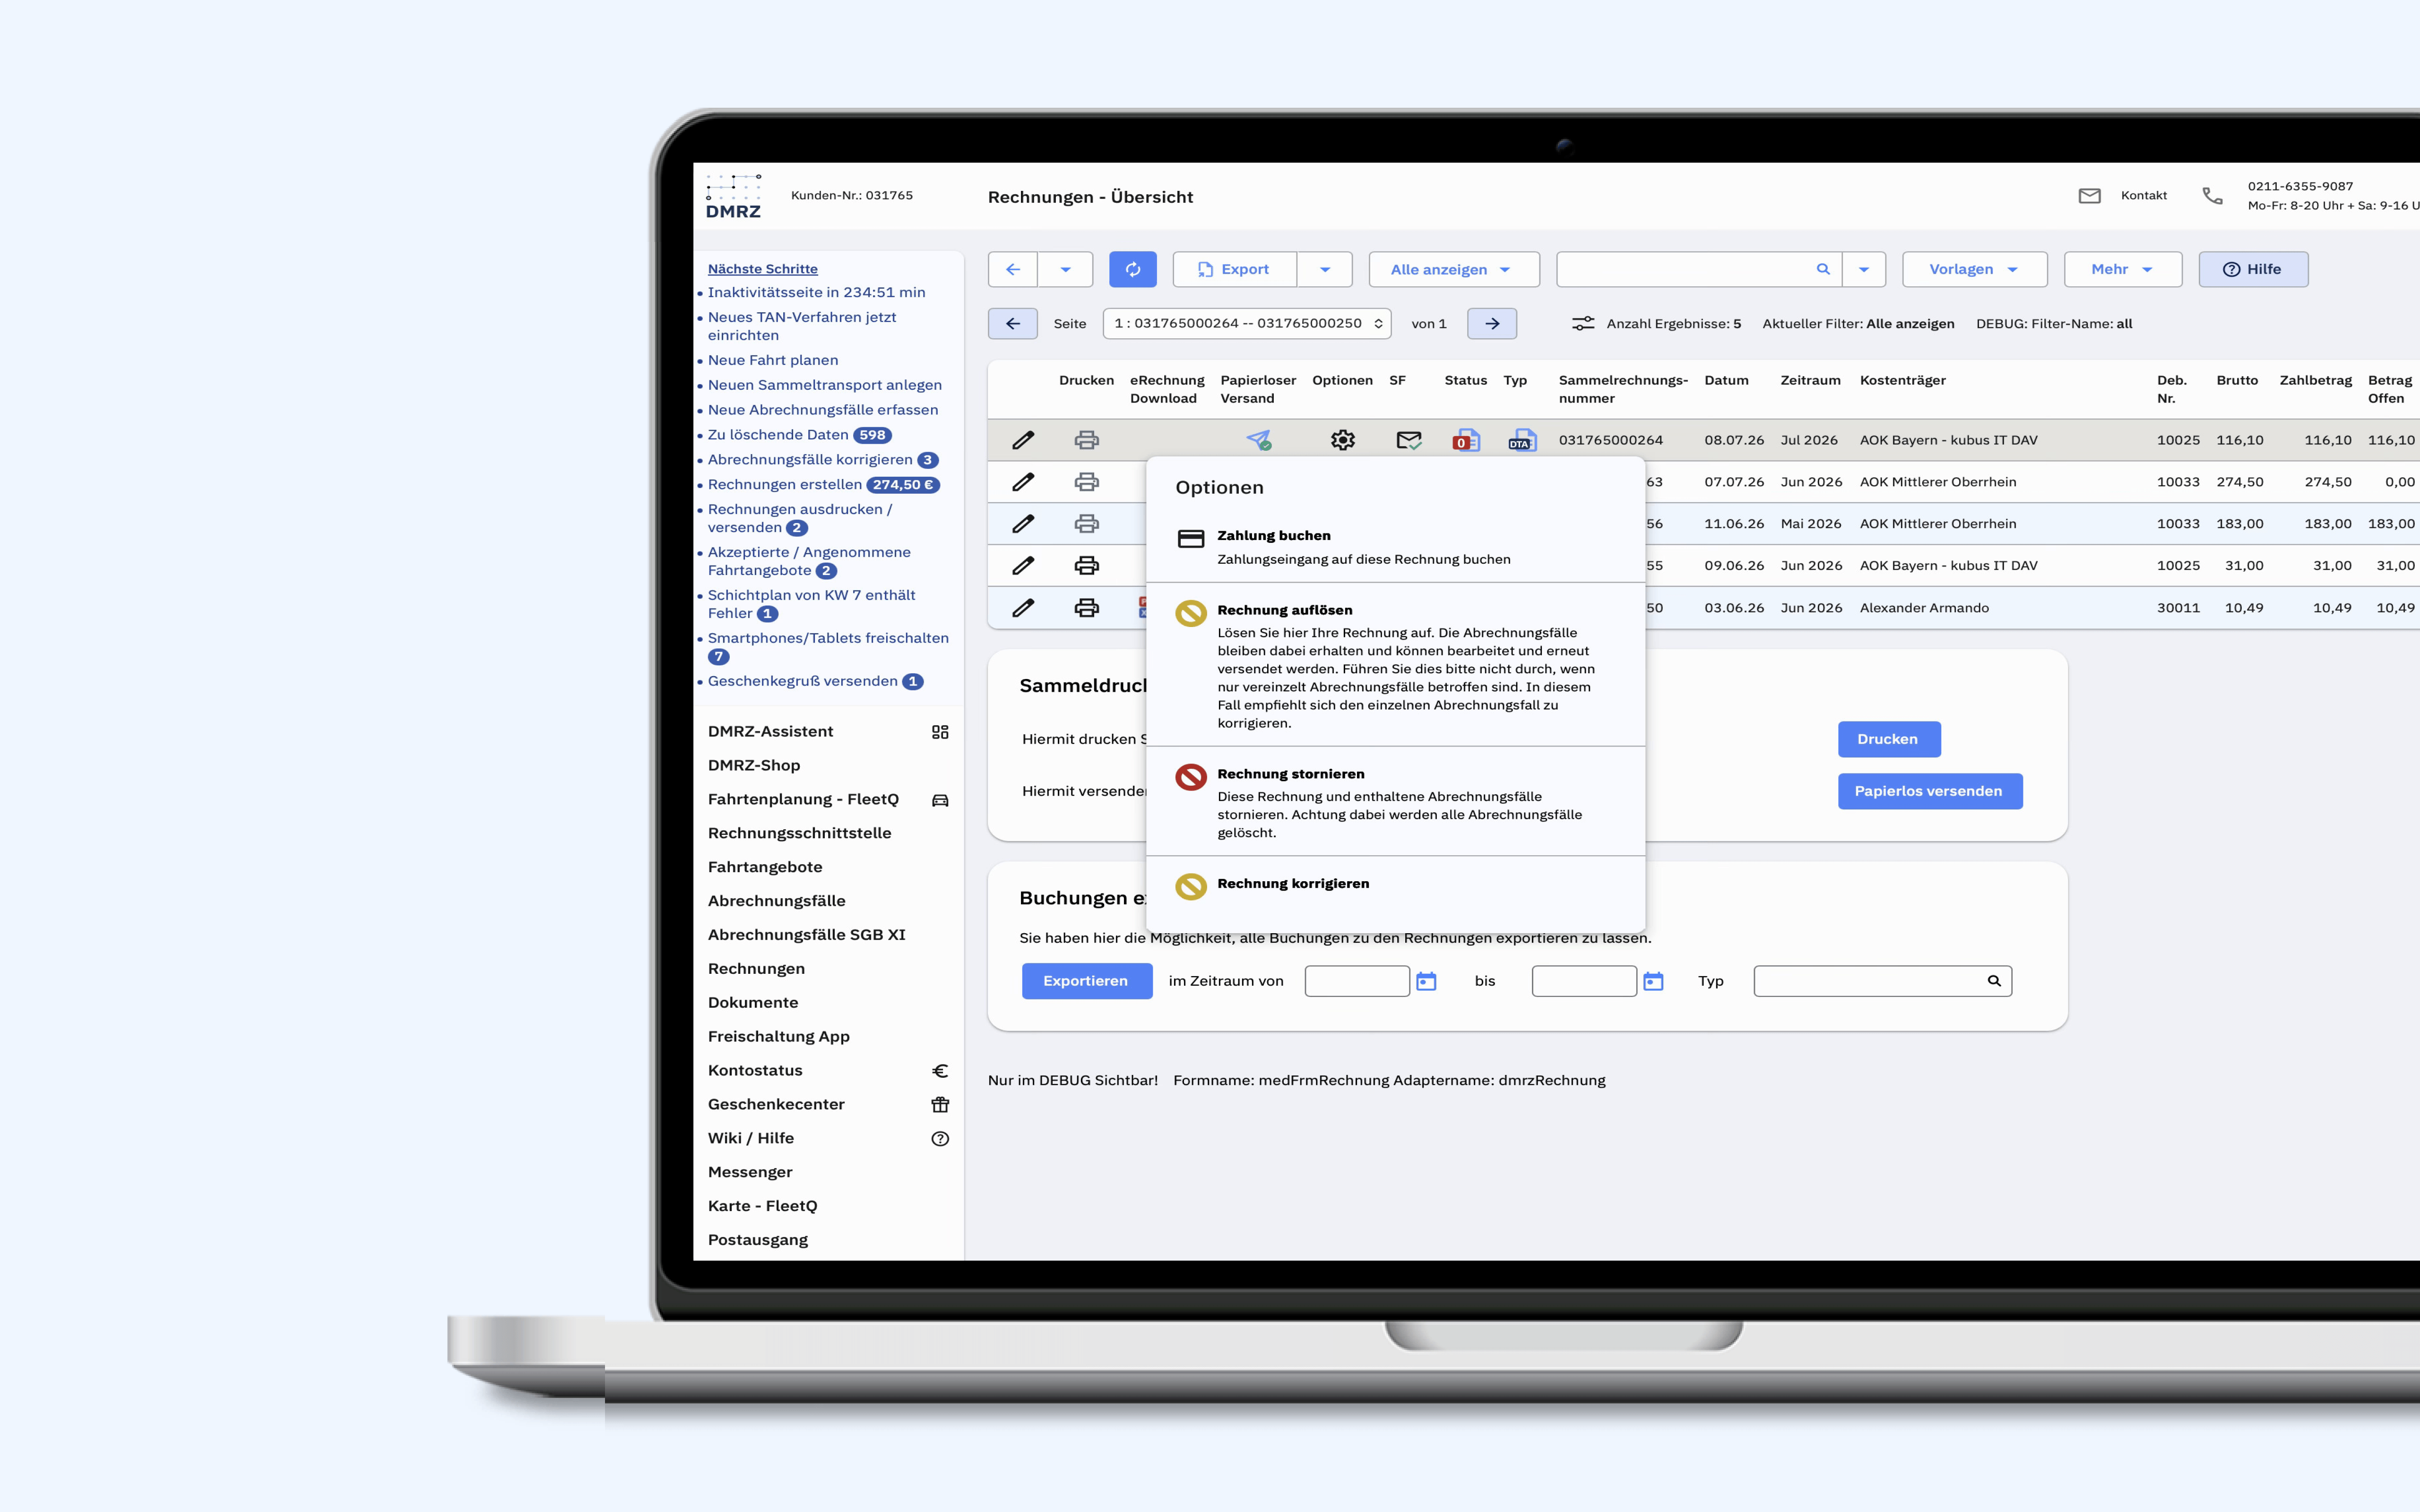Click printer icon in AOK Mittlerer Oberrhein 274,50 row
2420x1512 pixels.
(1086, 482)
